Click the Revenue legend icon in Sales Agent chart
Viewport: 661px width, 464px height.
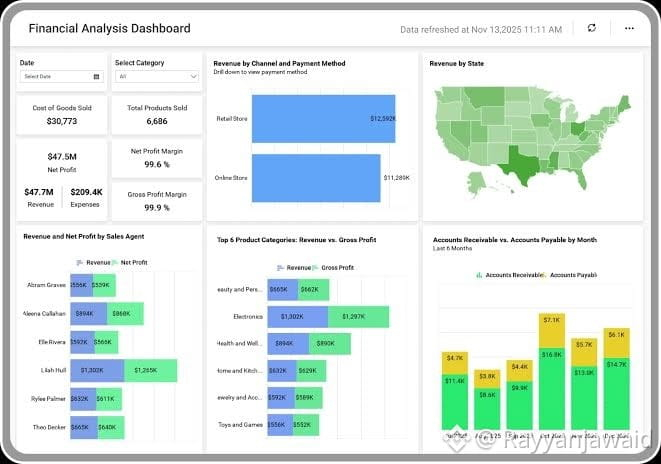80,263
